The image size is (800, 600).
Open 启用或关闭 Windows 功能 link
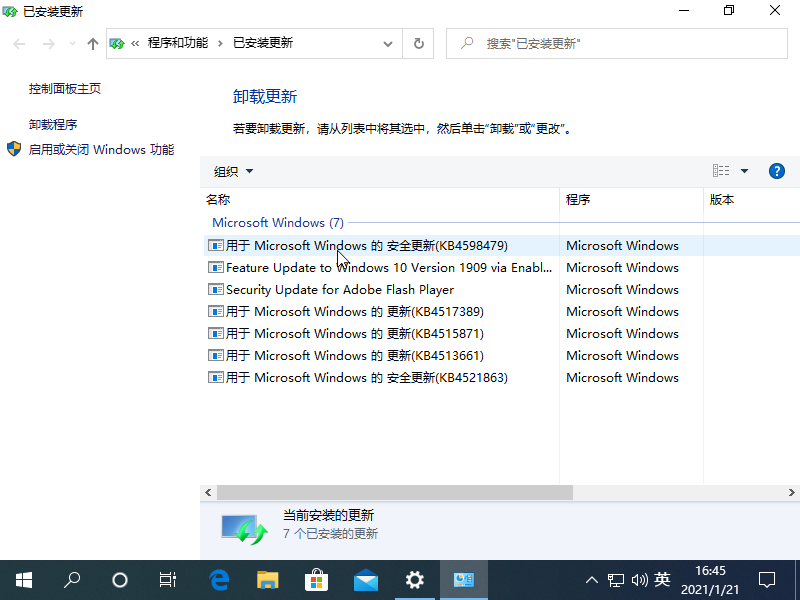101,149
